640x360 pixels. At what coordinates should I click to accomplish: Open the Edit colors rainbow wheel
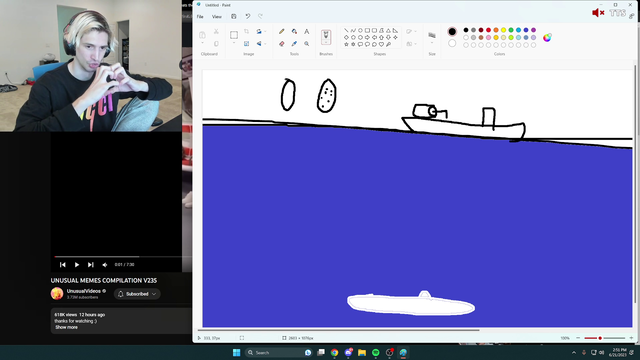(x=547, y=38)
